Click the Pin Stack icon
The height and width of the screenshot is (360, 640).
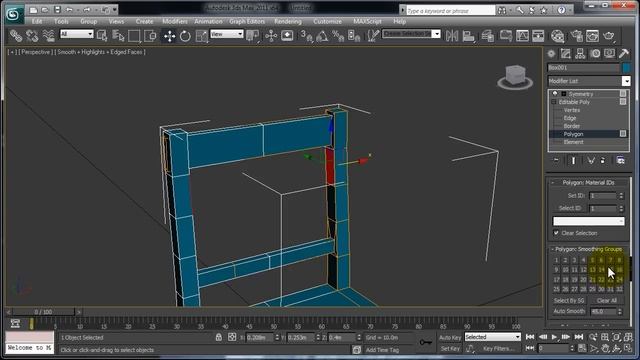point(556,160)
